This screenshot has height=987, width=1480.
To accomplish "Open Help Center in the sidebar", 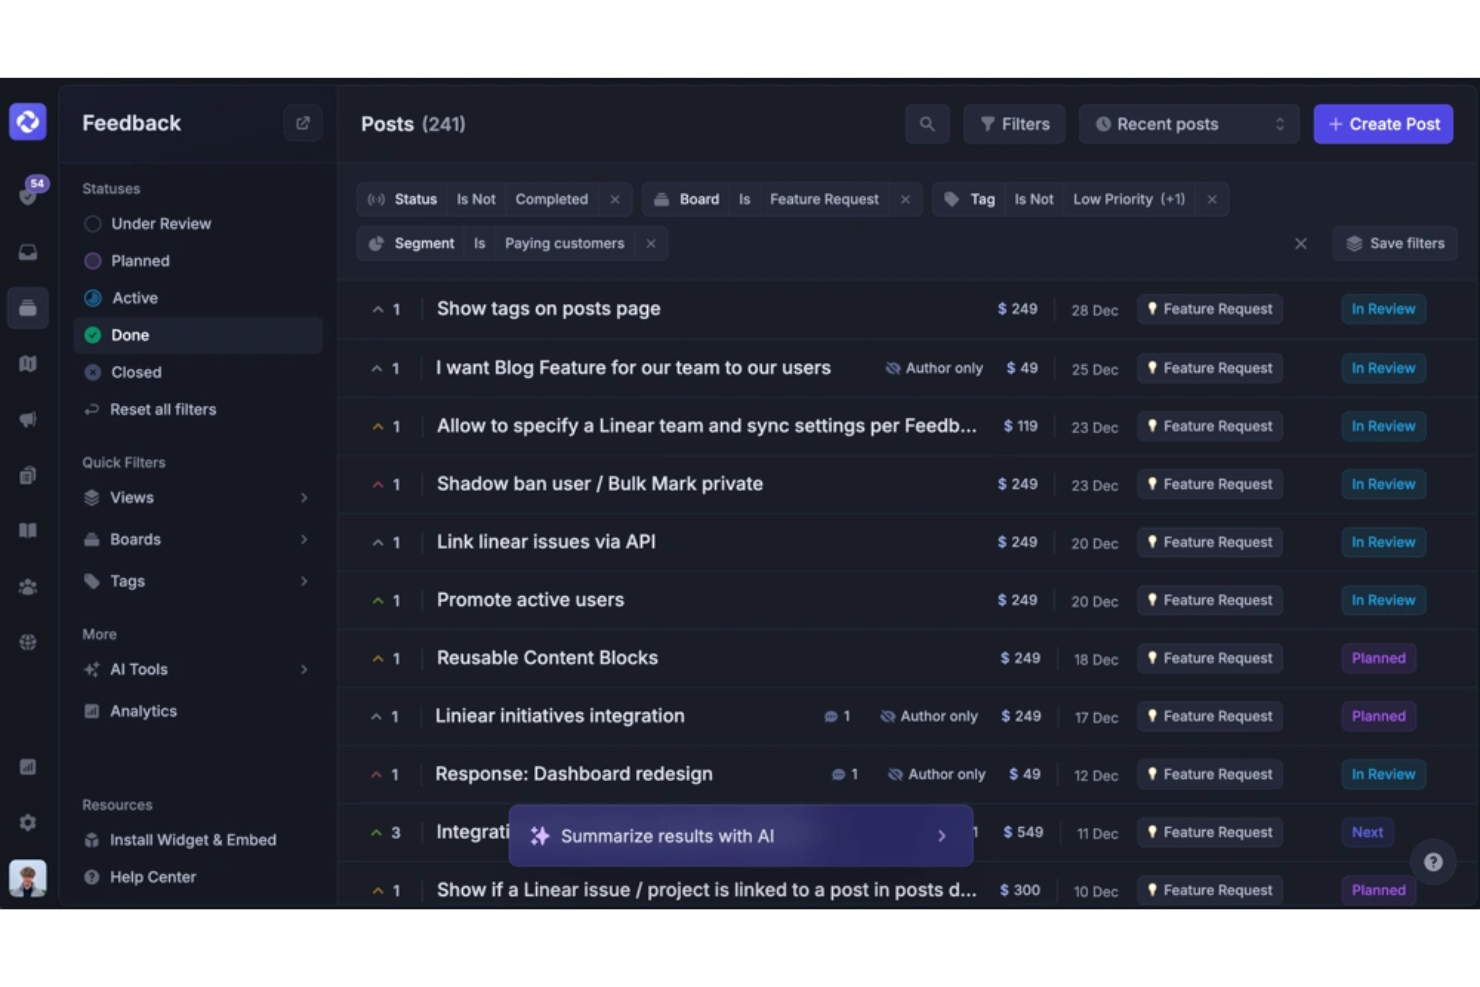I will (x=198, y=878).
